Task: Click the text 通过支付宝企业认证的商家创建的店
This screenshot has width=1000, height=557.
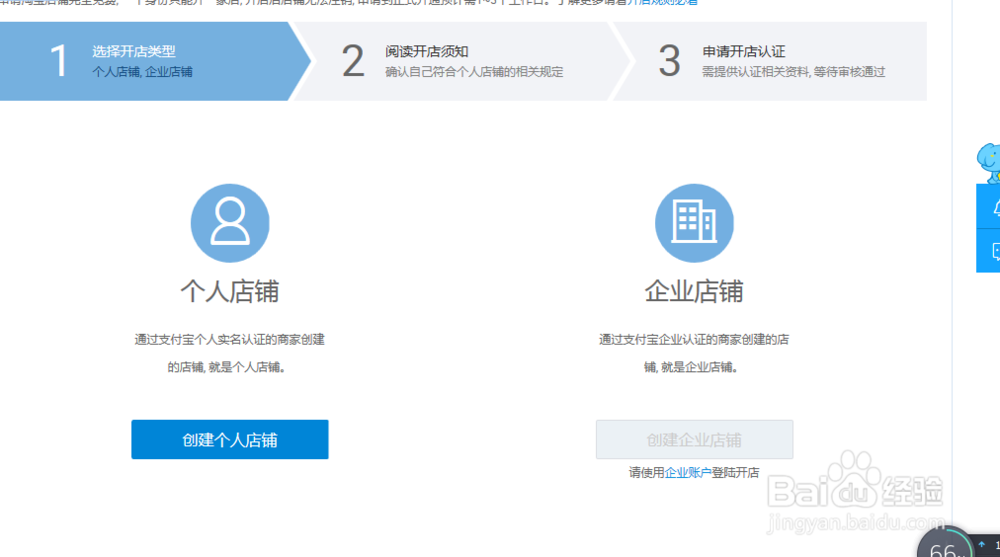Action: (x=694, y=340)
